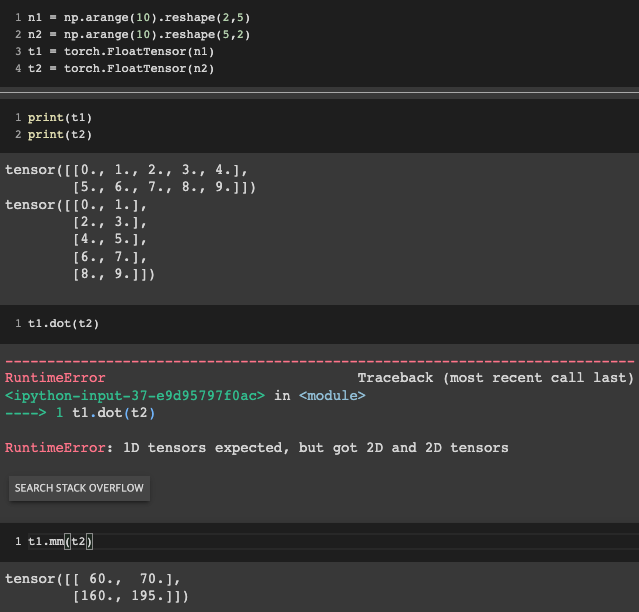
Task: Click the tensor row [8., 9.]
Action: point(114,274)
